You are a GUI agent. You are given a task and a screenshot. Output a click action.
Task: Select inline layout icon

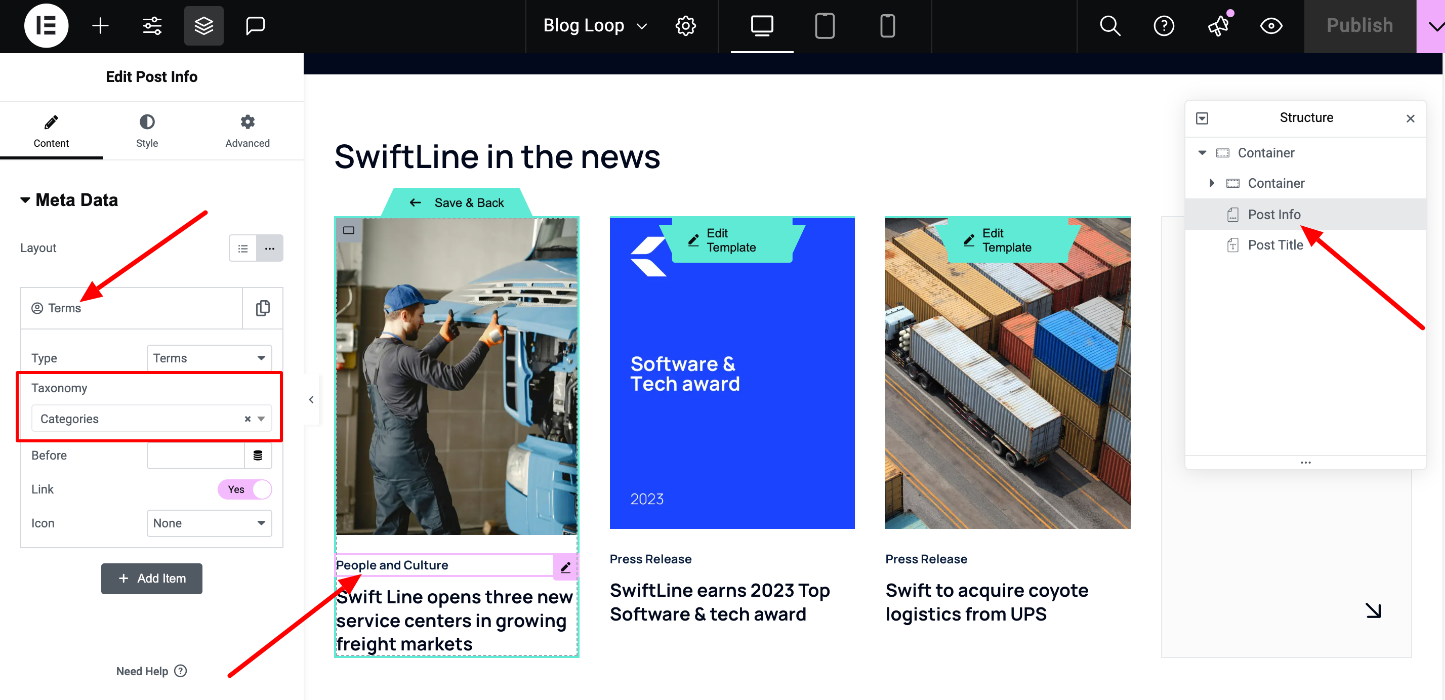[270, 248]
